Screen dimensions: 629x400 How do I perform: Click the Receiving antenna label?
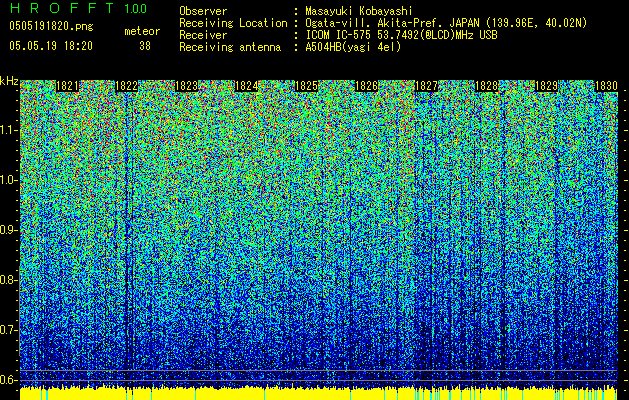pyautogui.click(x=230, y=47)
